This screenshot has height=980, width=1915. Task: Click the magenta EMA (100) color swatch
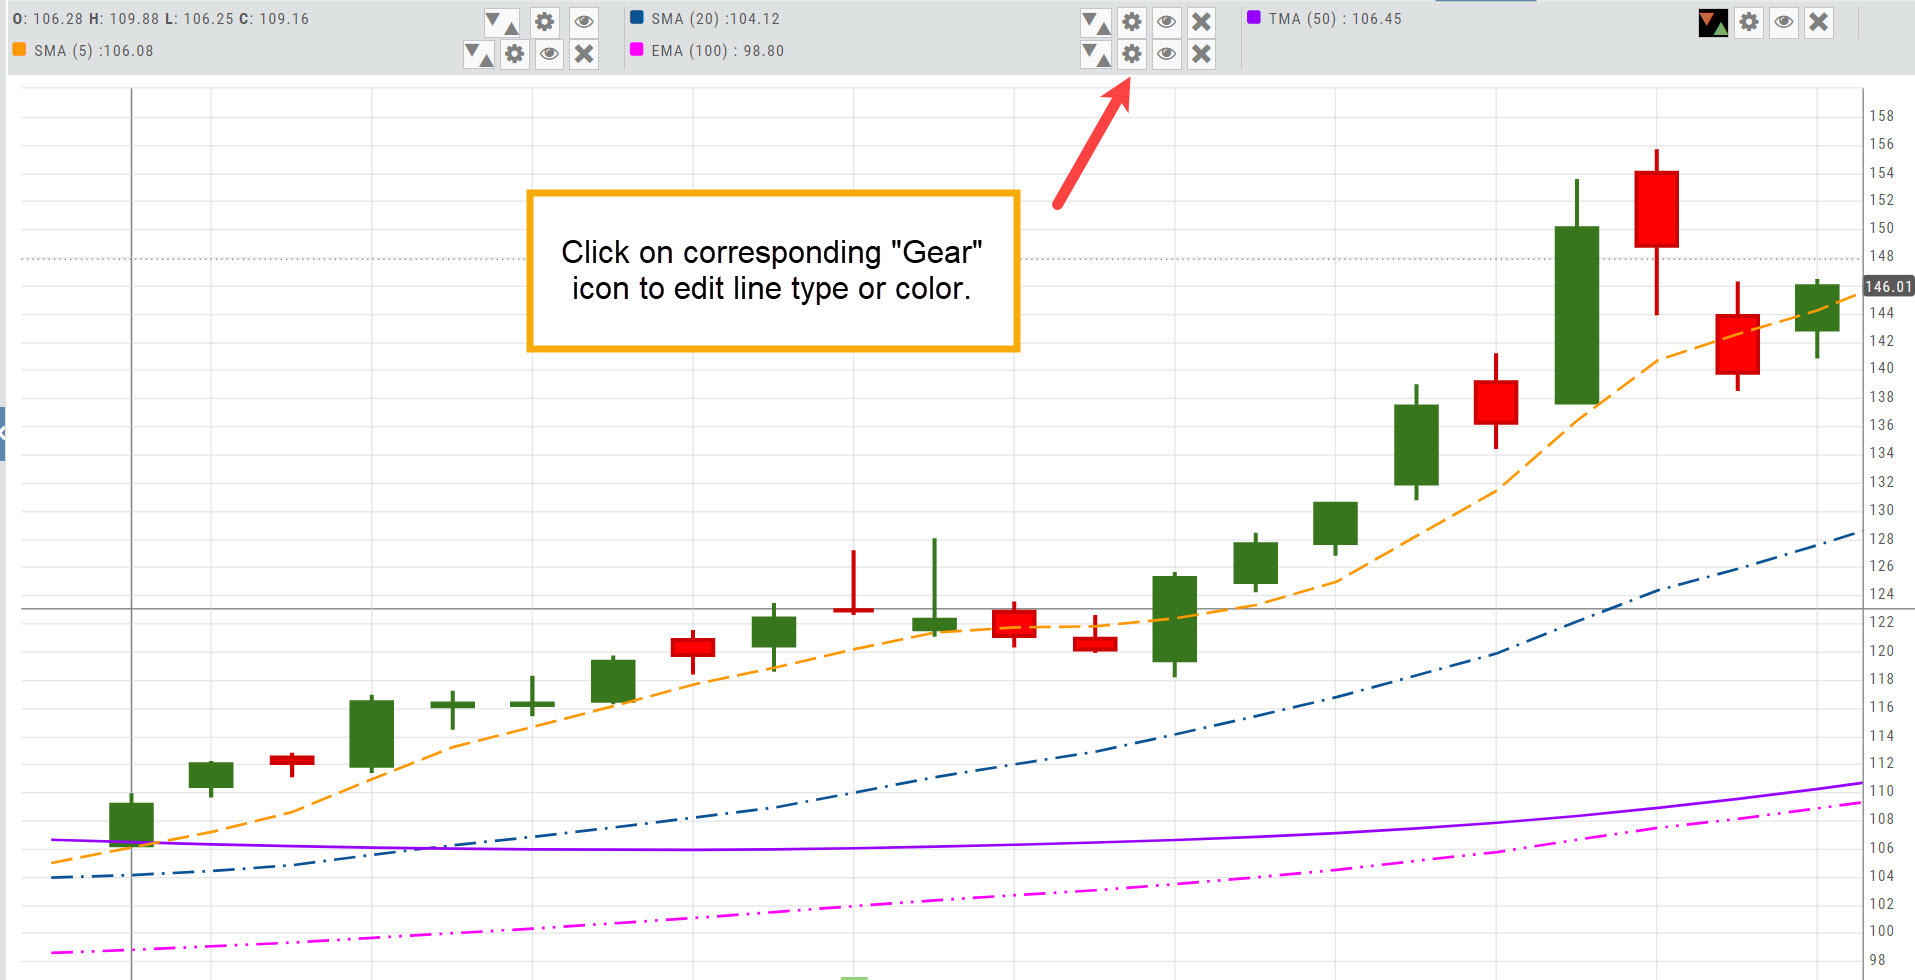(636, 49)
